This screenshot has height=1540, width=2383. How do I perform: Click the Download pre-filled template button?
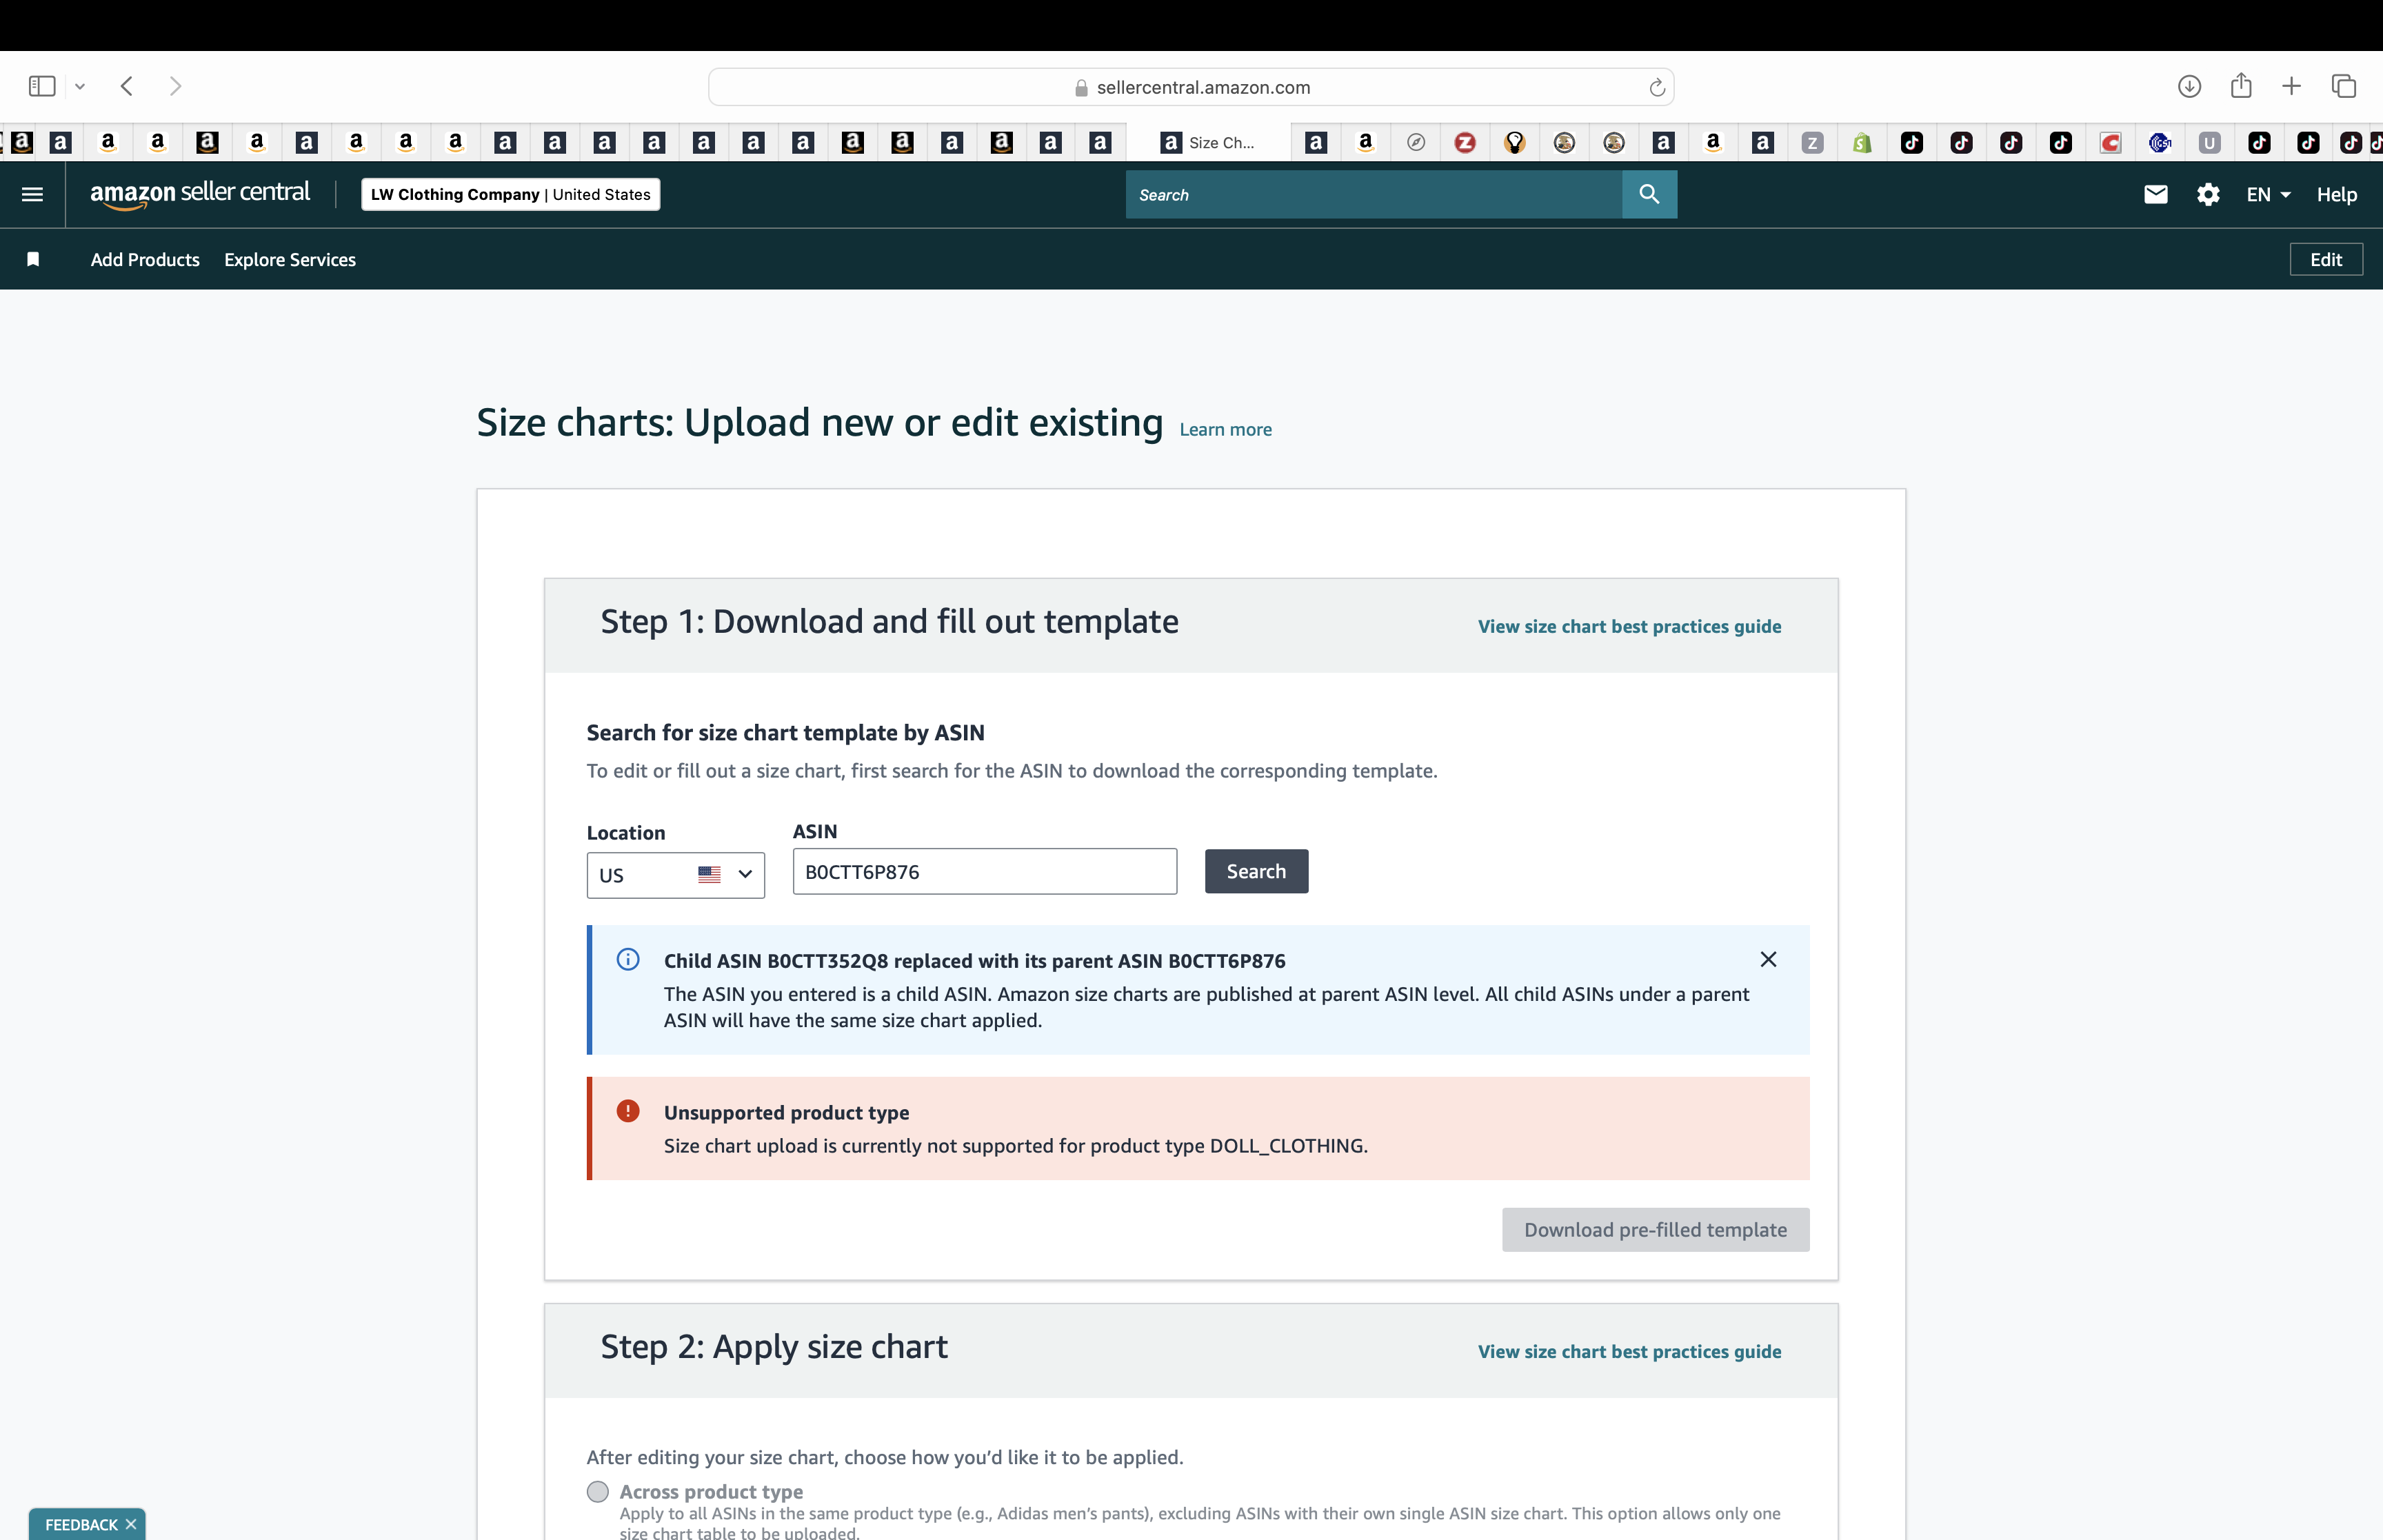coord(1655,1229)
